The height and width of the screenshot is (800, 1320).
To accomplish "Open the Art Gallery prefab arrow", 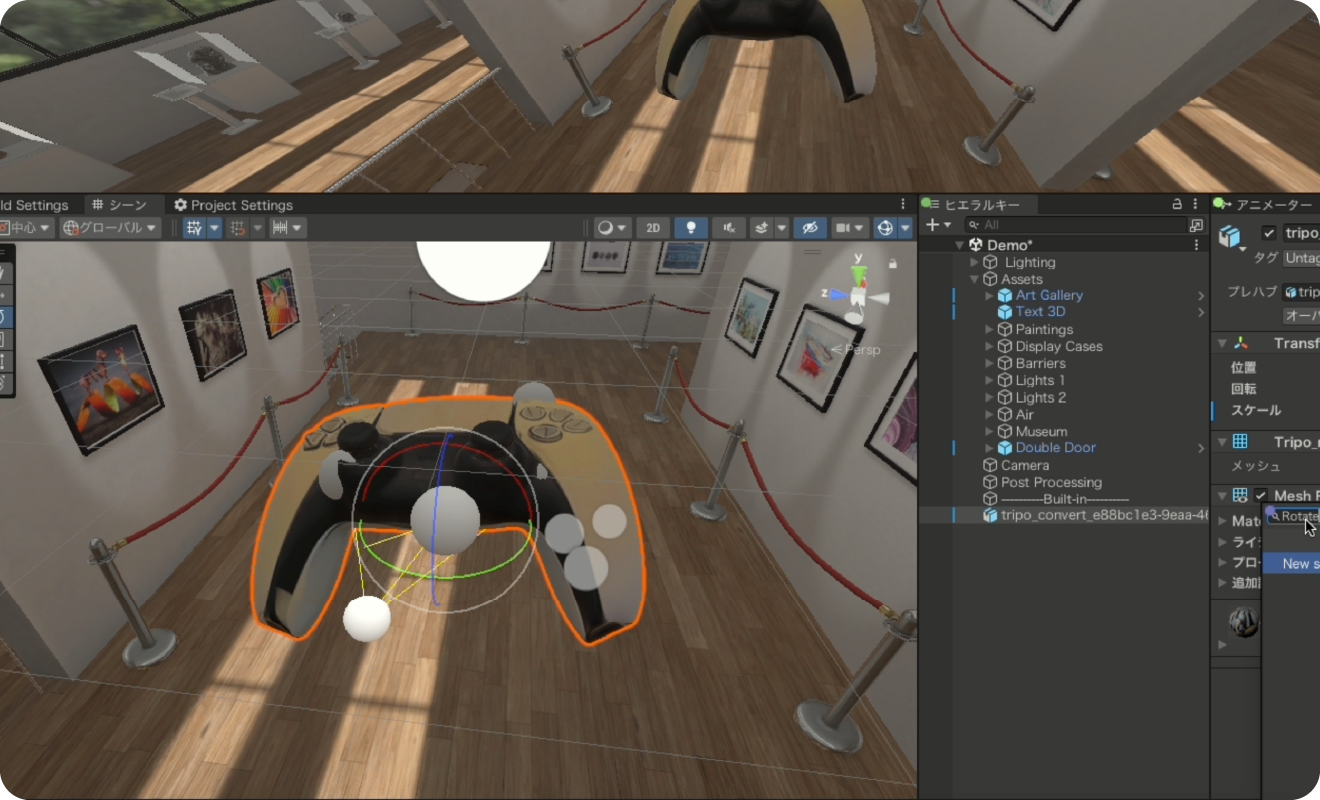I will click(x=1201, y=295).
